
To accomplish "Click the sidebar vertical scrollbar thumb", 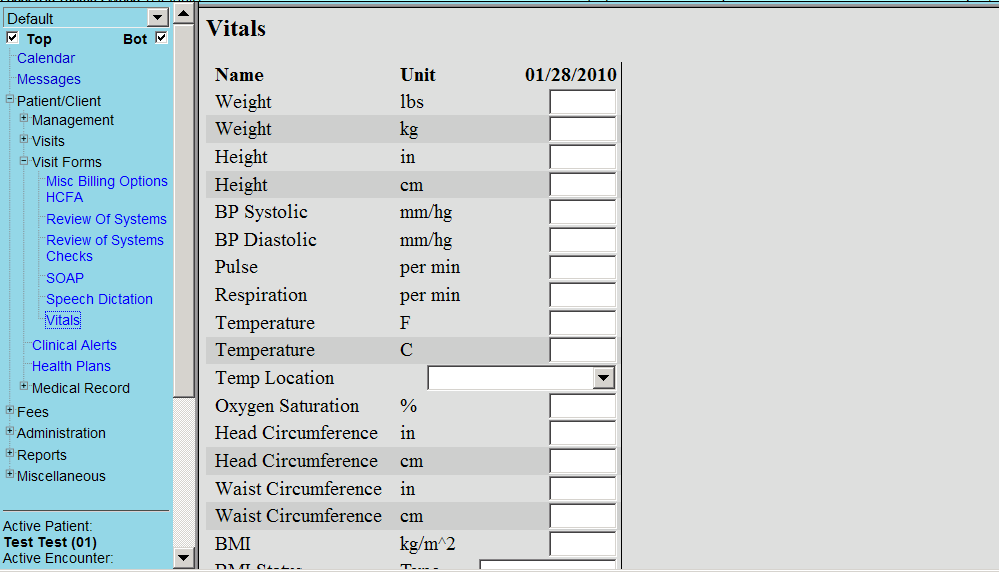I will point(183,210).
